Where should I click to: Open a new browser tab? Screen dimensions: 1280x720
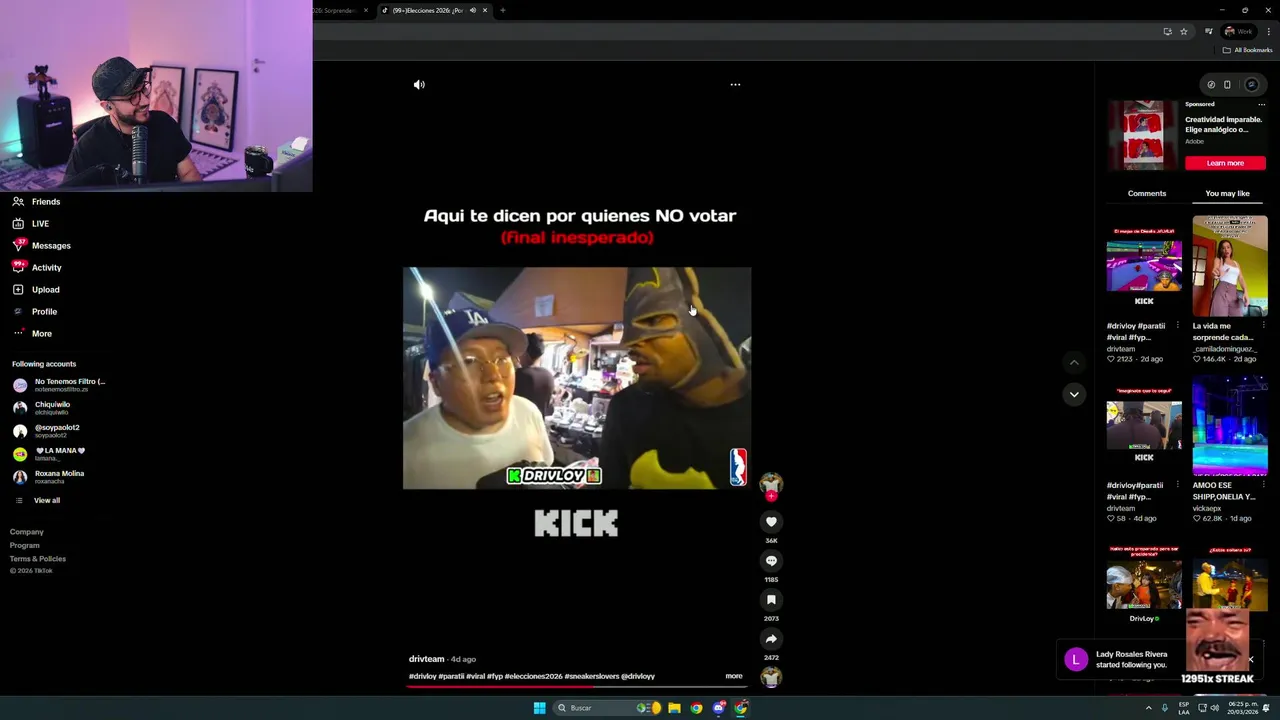(502, 10)
